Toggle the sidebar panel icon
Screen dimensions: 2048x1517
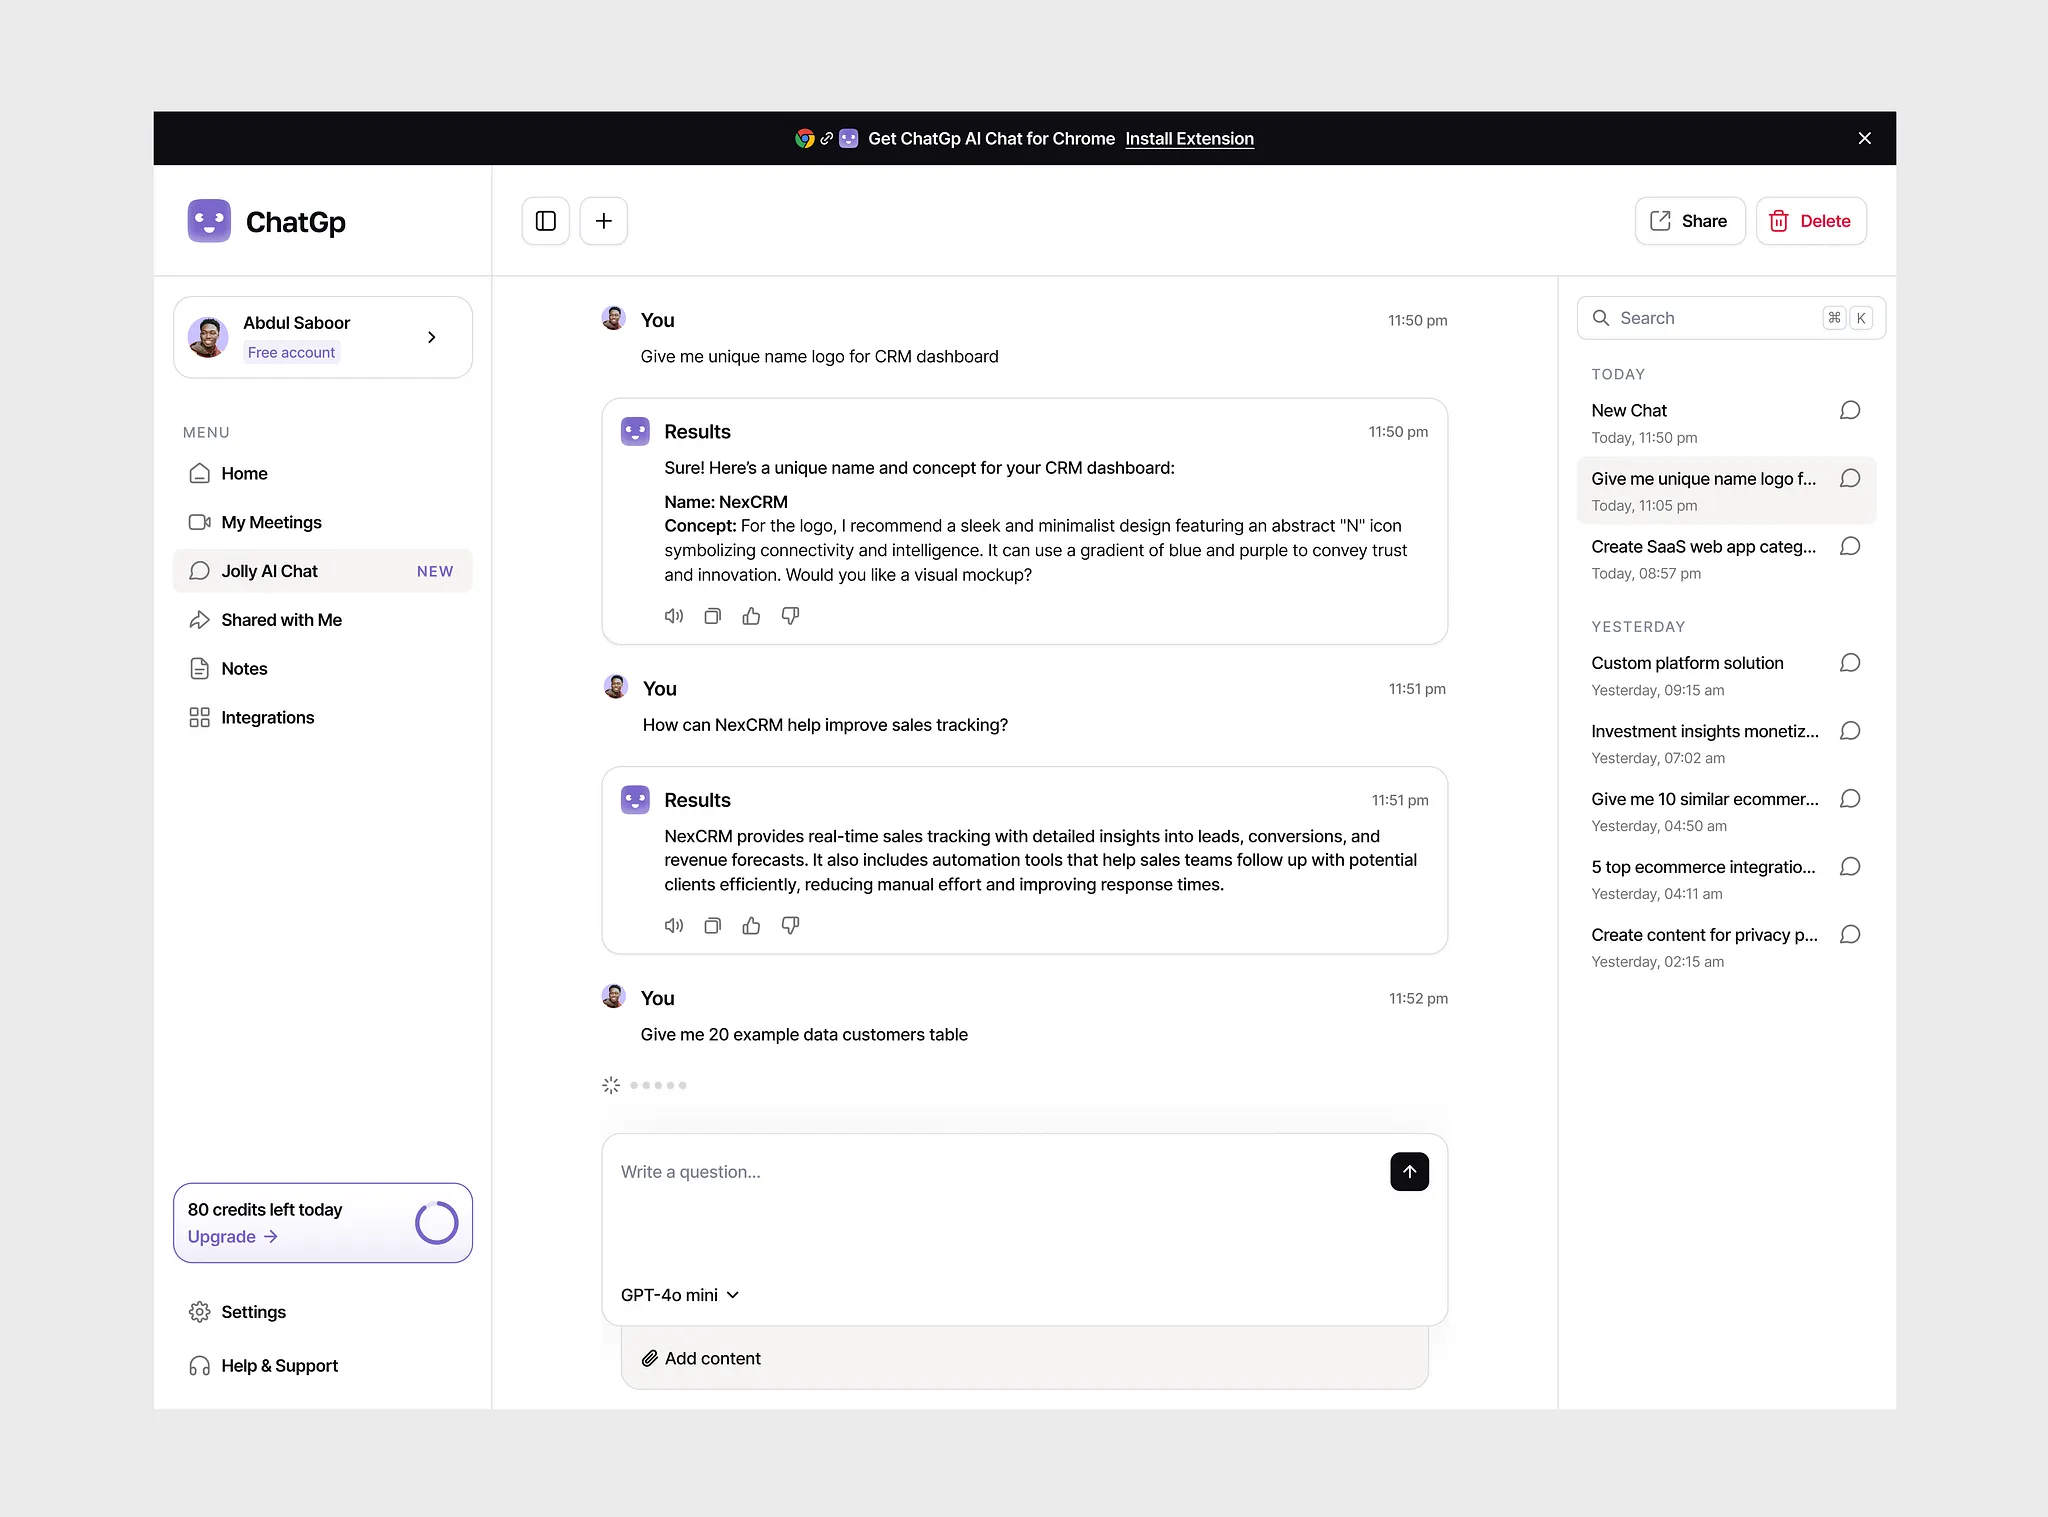546,221
